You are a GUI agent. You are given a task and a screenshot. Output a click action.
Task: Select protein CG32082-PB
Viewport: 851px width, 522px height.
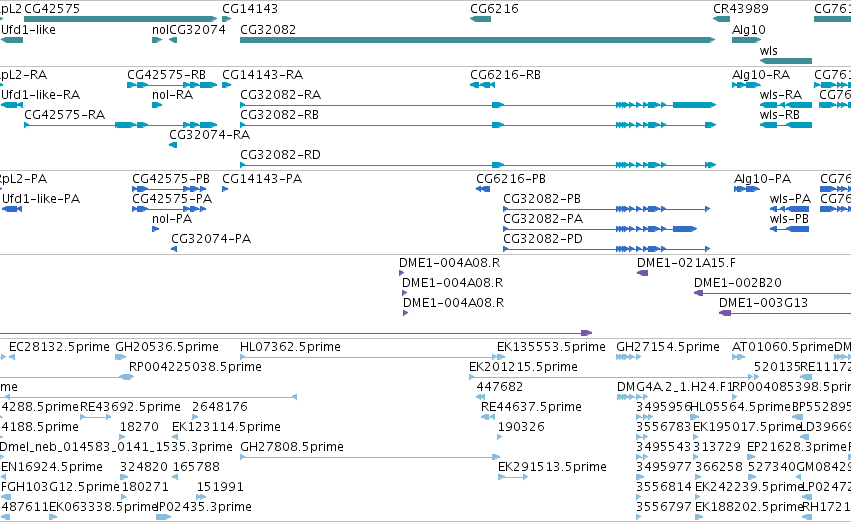(542, 199)
